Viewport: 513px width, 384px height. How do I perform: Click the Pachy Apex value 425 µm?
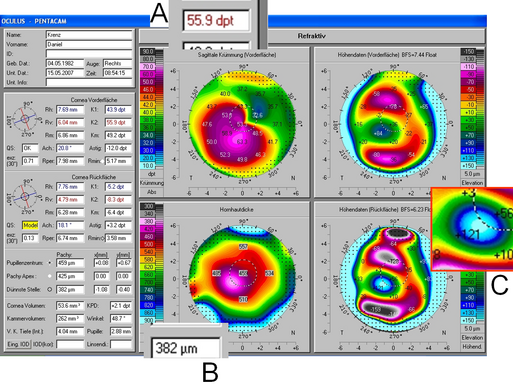coord(70,276)
